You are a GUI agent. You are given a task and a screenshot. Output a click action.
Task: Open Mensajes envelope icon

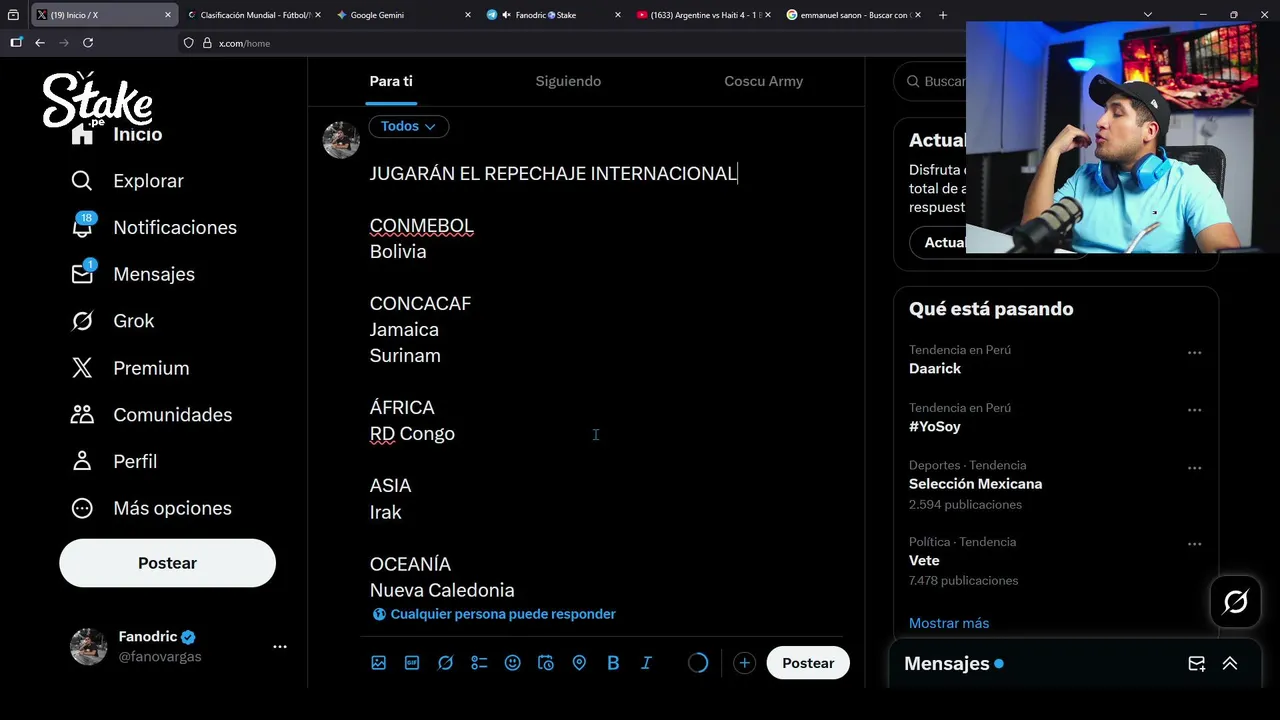pos(82,274)
